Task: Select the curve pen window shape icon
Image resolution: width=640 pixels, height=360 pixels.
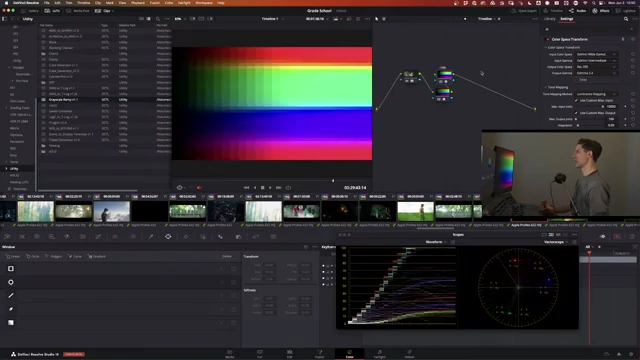Action: point(11,309)
